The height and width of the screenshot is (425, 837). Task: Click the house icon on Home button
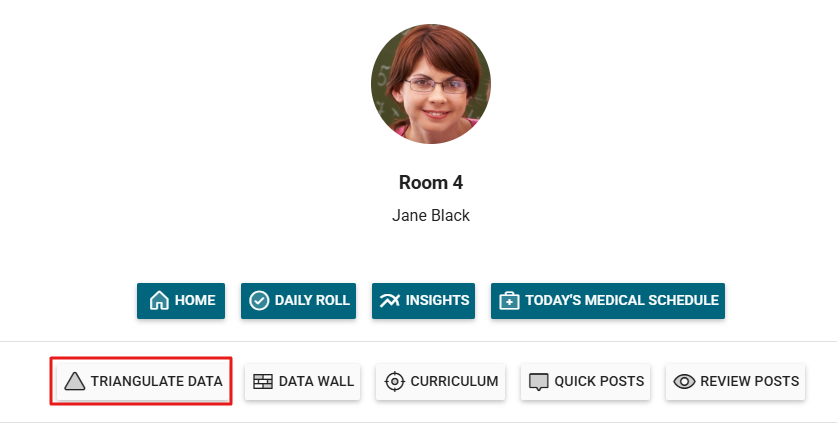tap(158, 301)
